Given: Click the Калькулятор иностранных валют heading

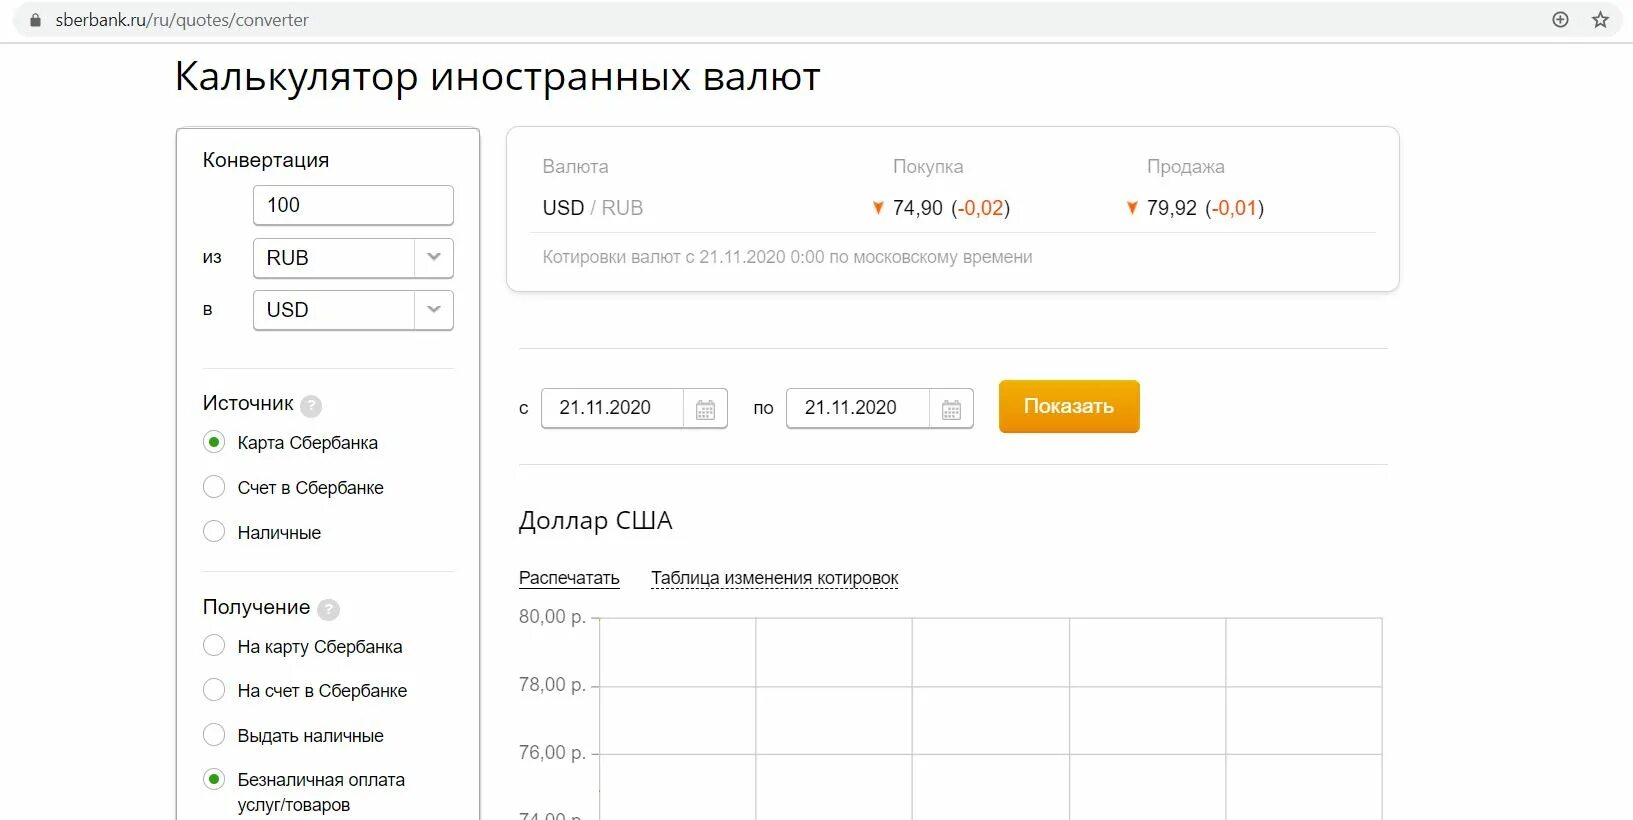Looking at the screenshot, I should coord(498,77).
